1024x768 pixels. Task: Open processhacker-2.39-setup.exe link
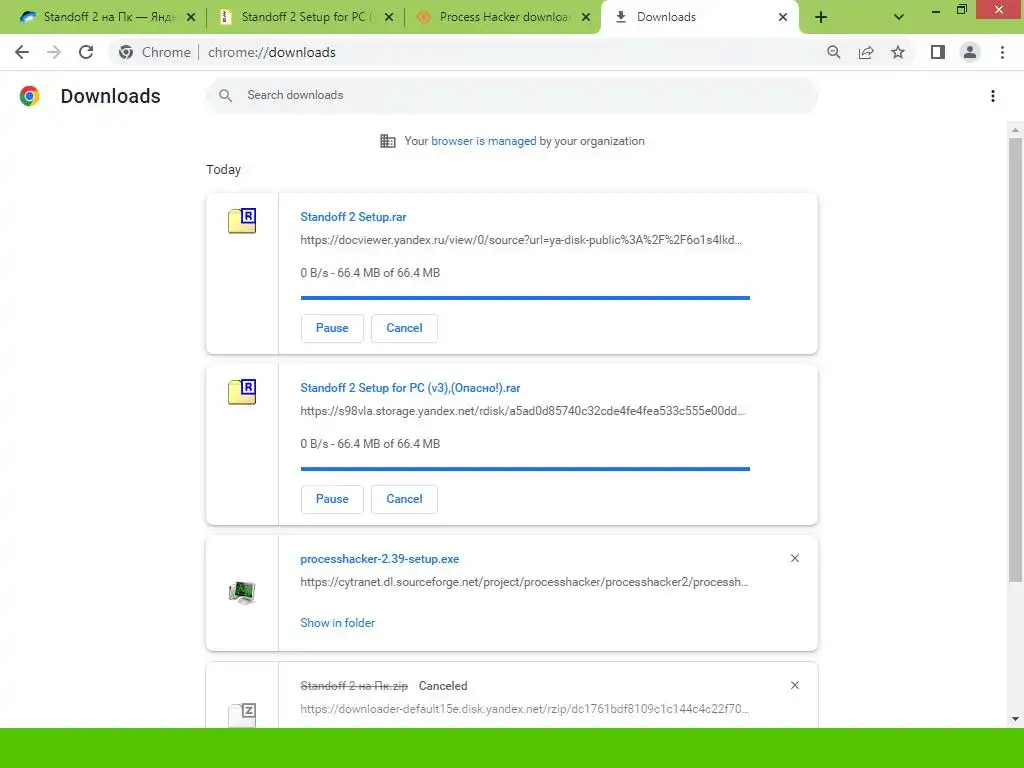(379, 559)
